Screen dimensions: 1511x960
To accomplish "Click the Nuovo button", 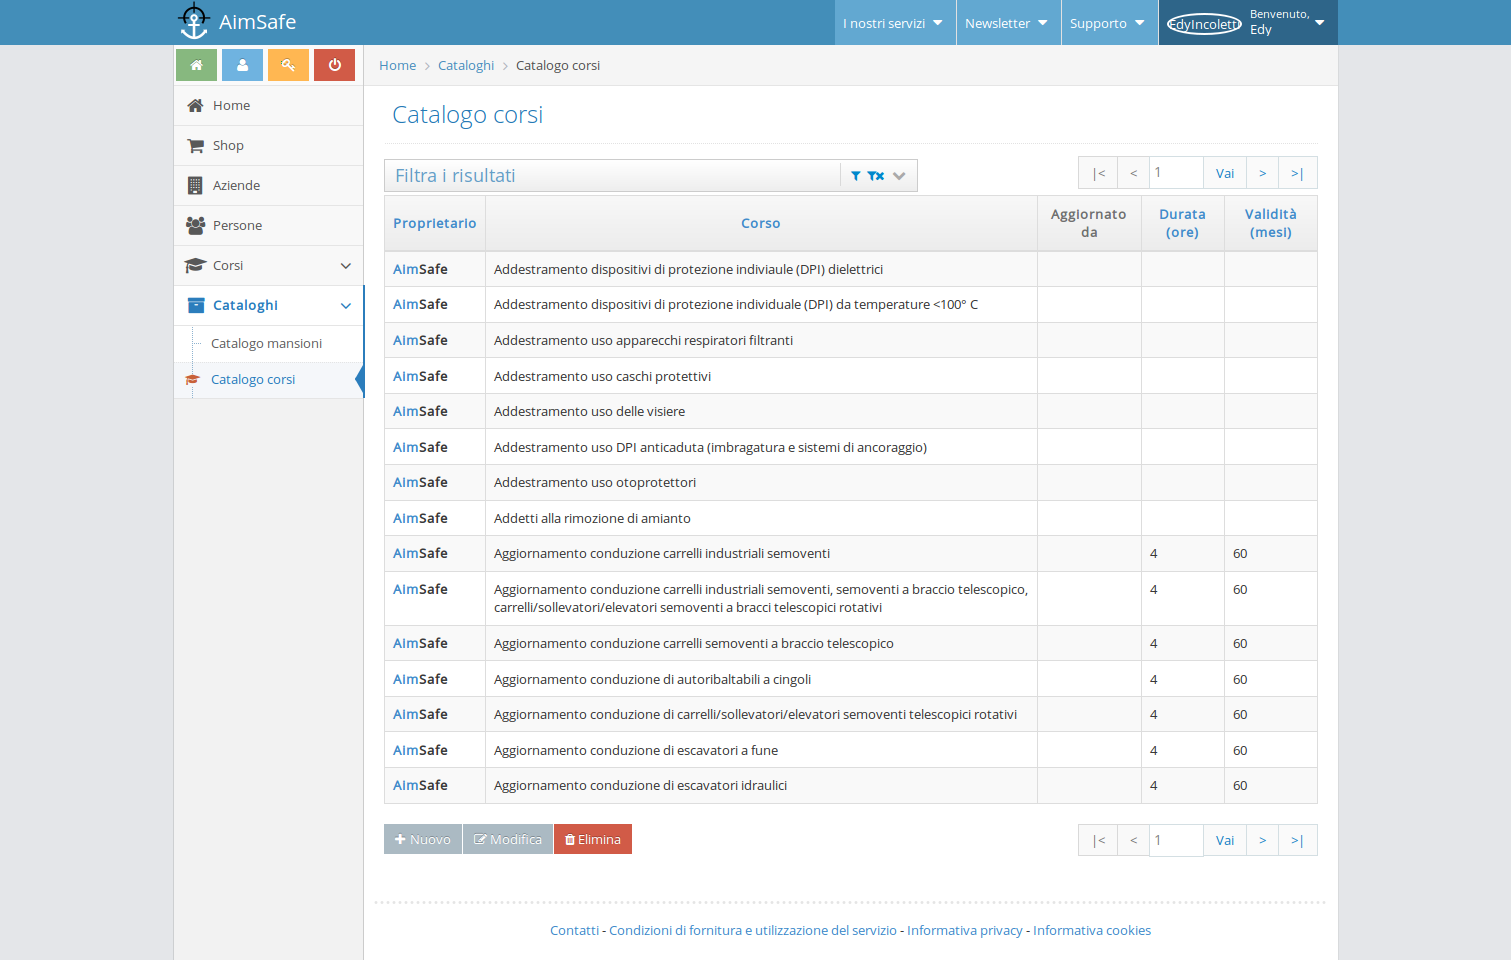I will coord(423,839).
